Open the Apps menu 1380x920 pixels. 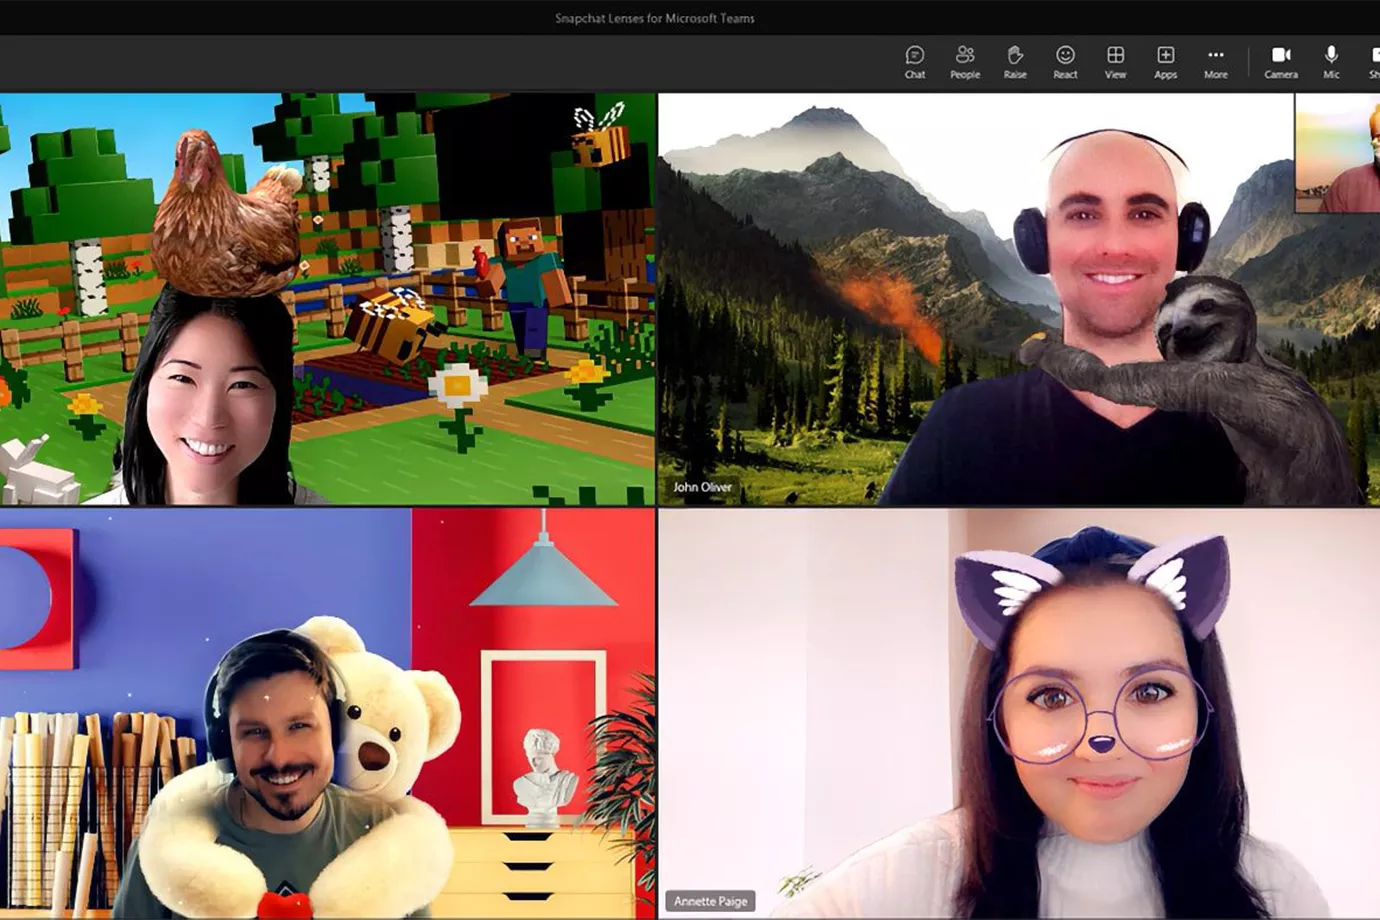(x=1165, y=62)
